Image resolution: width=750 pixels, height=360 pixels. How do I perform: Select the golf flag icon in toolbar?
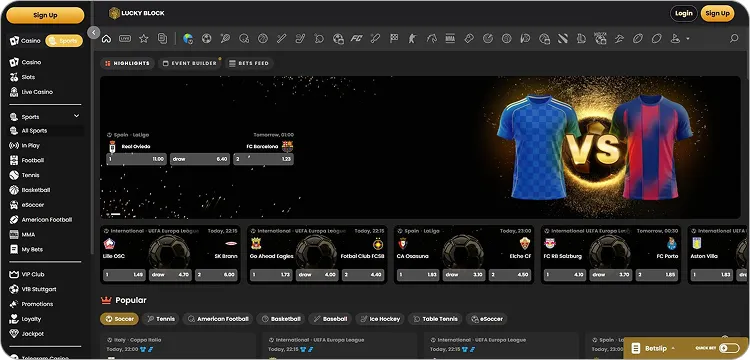[675, 39]
